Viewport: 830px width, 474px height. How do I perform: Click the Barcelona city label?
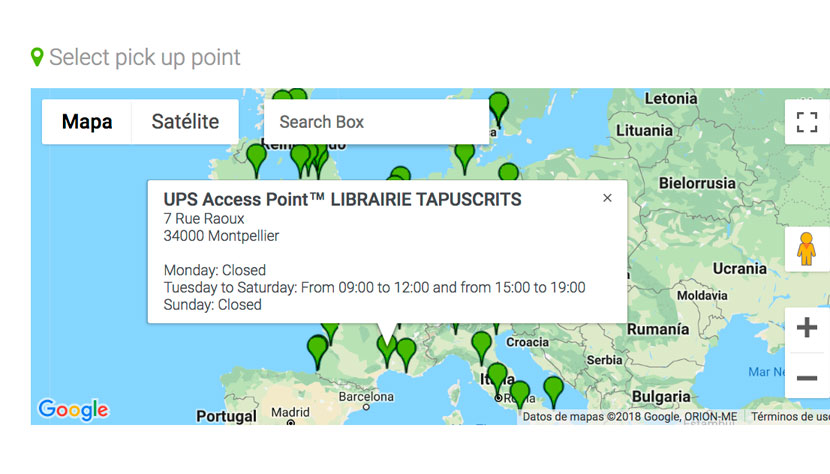366,397
